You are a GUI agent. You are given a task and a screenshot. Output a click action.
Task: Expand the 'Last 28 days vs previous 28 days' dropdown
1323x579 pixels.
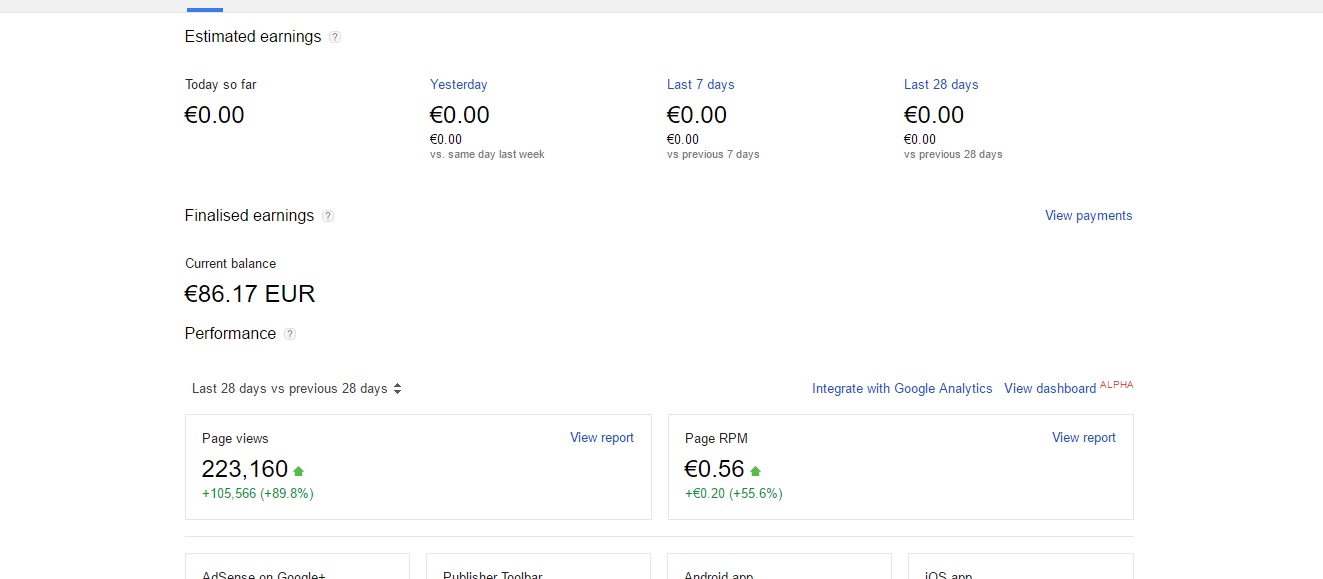tap(297, 389)
